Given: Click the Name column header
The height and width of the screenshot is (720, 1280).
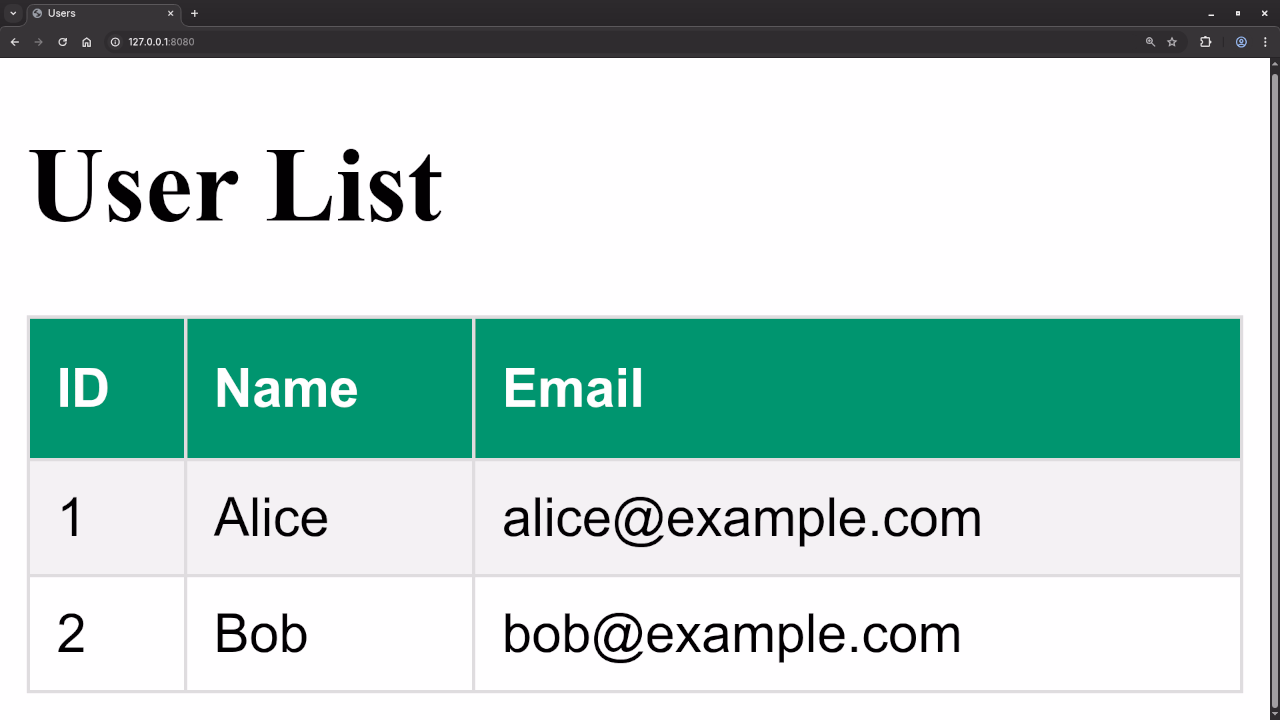Looking at the screenshot, I should [329, 388].
